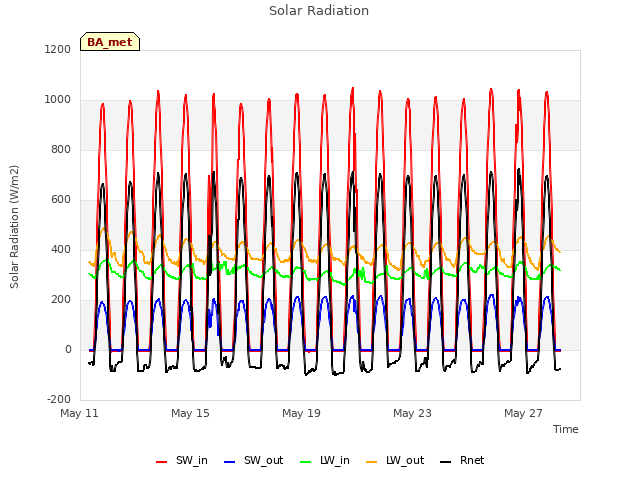Click the 0 y-axis tick label
The height and width of the screenshot is (480, 640).
point(68,349)
